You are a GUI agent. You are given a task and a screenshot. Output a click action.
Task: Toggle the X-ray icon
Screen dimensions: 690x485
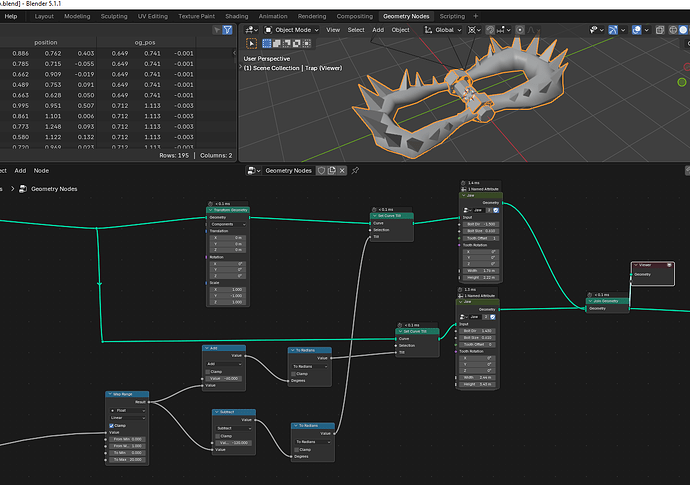click(660, 30)
